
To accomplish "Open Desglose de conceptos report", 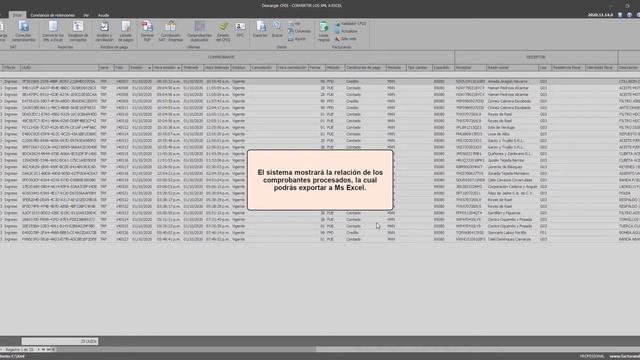I will 78,31.
